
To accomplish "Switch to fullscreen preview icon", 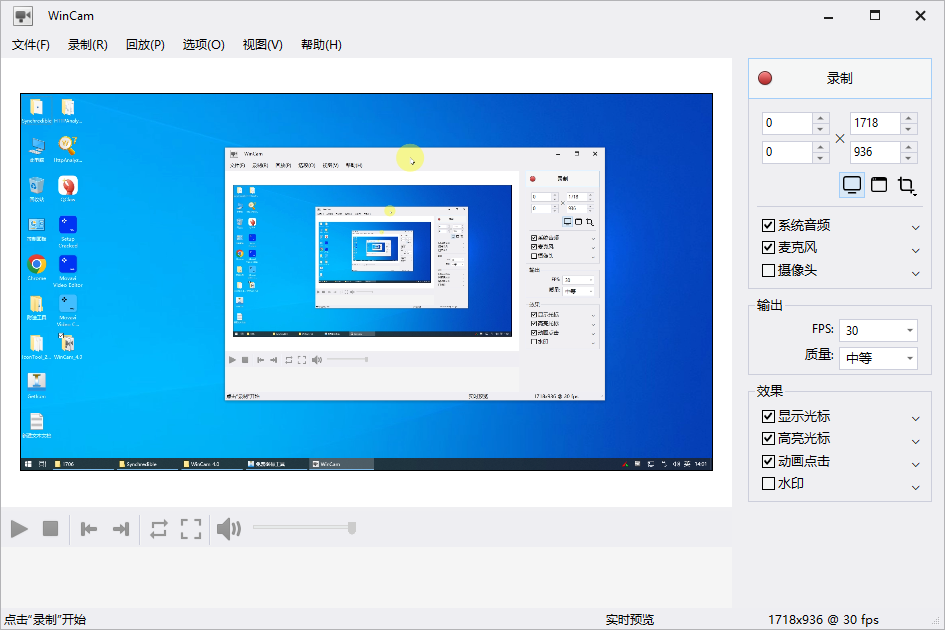I will [x=191, y=529].
